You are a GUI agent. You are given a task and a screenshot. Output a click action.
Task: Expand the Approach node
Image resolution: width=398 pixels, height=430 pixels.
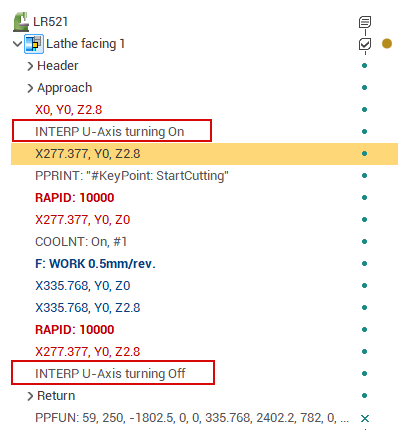[30, 88]
